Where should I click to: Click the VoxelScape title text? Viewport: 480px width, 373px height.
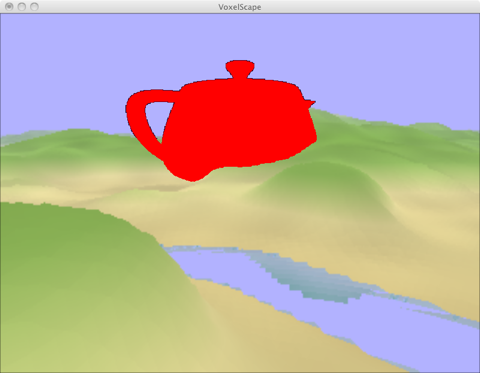pos(240,7)
